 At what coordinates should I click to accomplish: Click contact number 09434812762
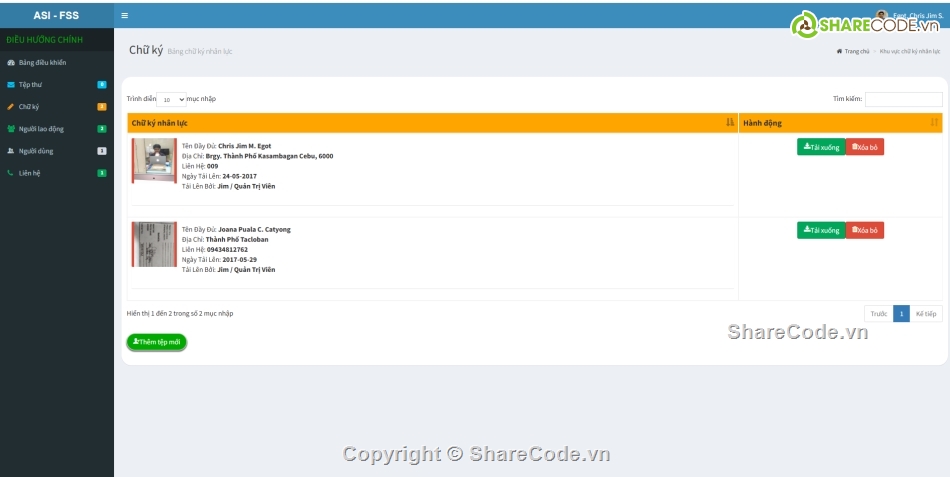pyautogui.click(x=227, y=250)
